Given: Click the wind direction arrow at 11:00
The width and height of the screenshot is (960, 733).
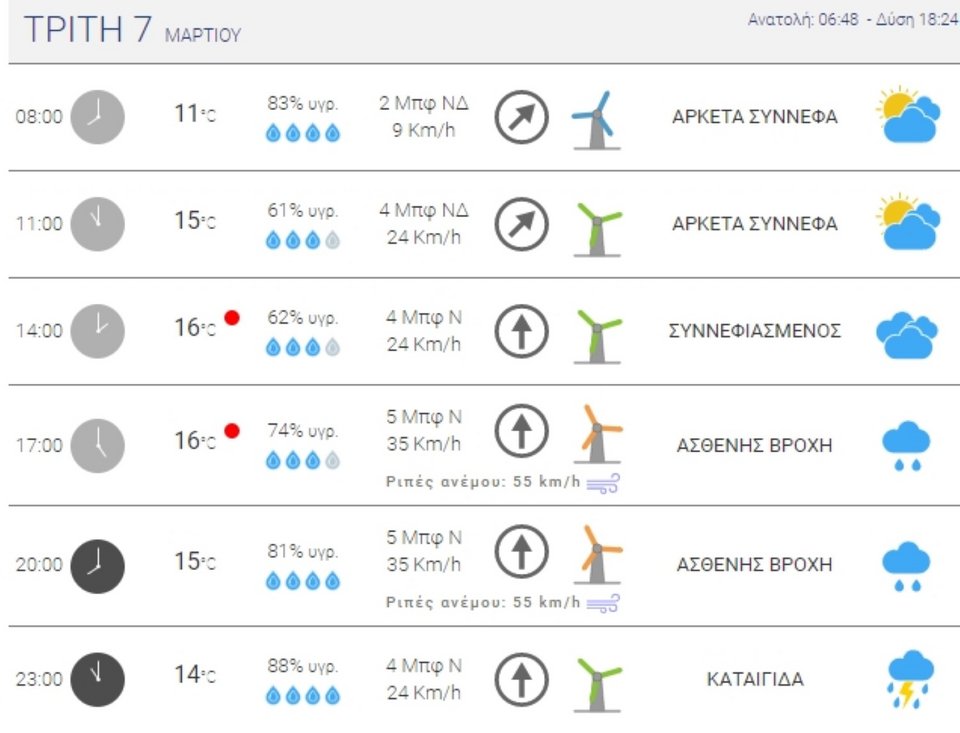Looking at the screenshot, I should (x=522, y=224).
